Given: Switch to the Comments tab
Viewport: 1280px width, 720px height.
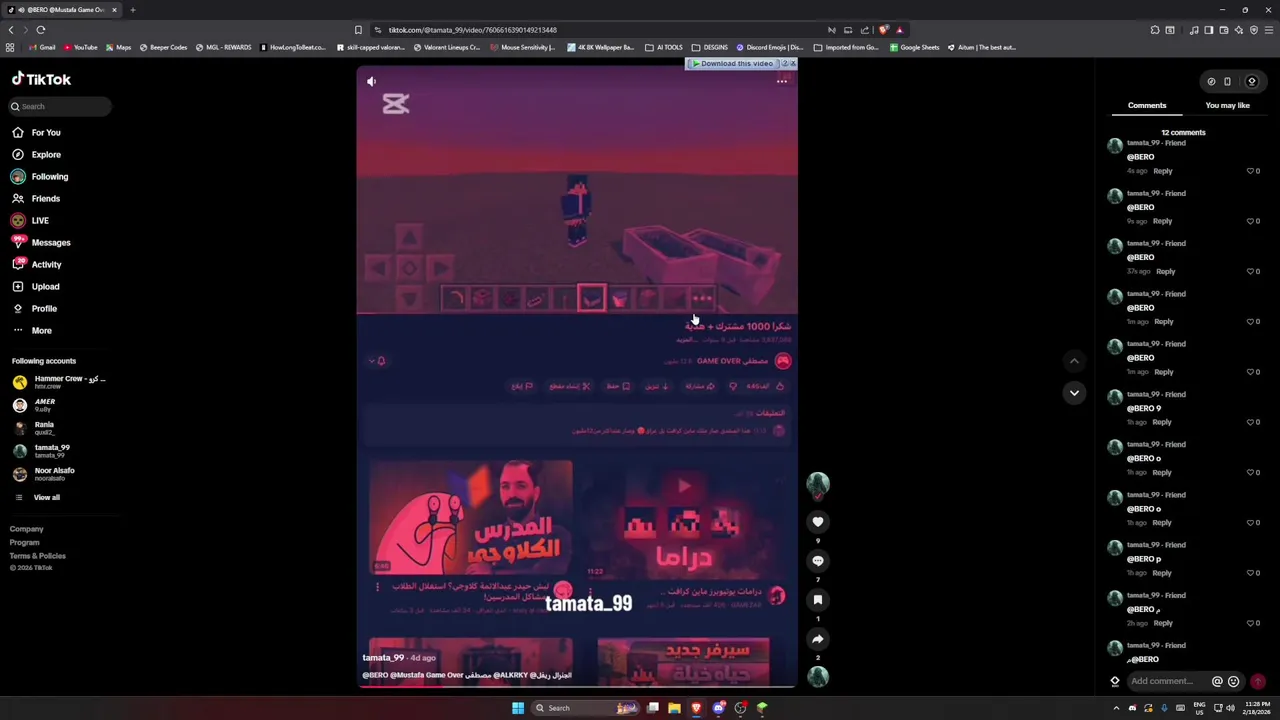Looking at the screenshot, I should (1147, 105).
